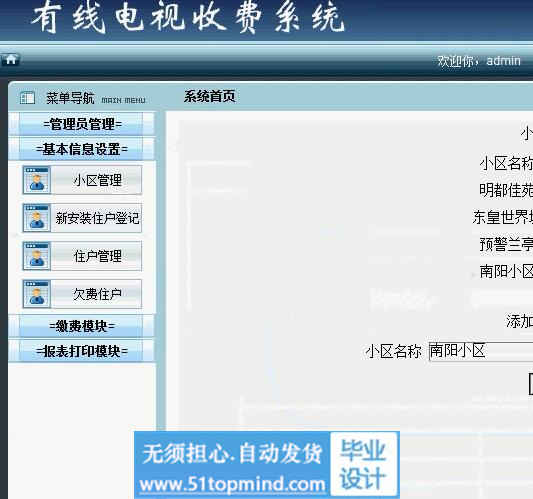The width and height of the screenshot is (533, 499).
Task: Expand the =报表打印模块= section
Action: (x=82, y=351)
